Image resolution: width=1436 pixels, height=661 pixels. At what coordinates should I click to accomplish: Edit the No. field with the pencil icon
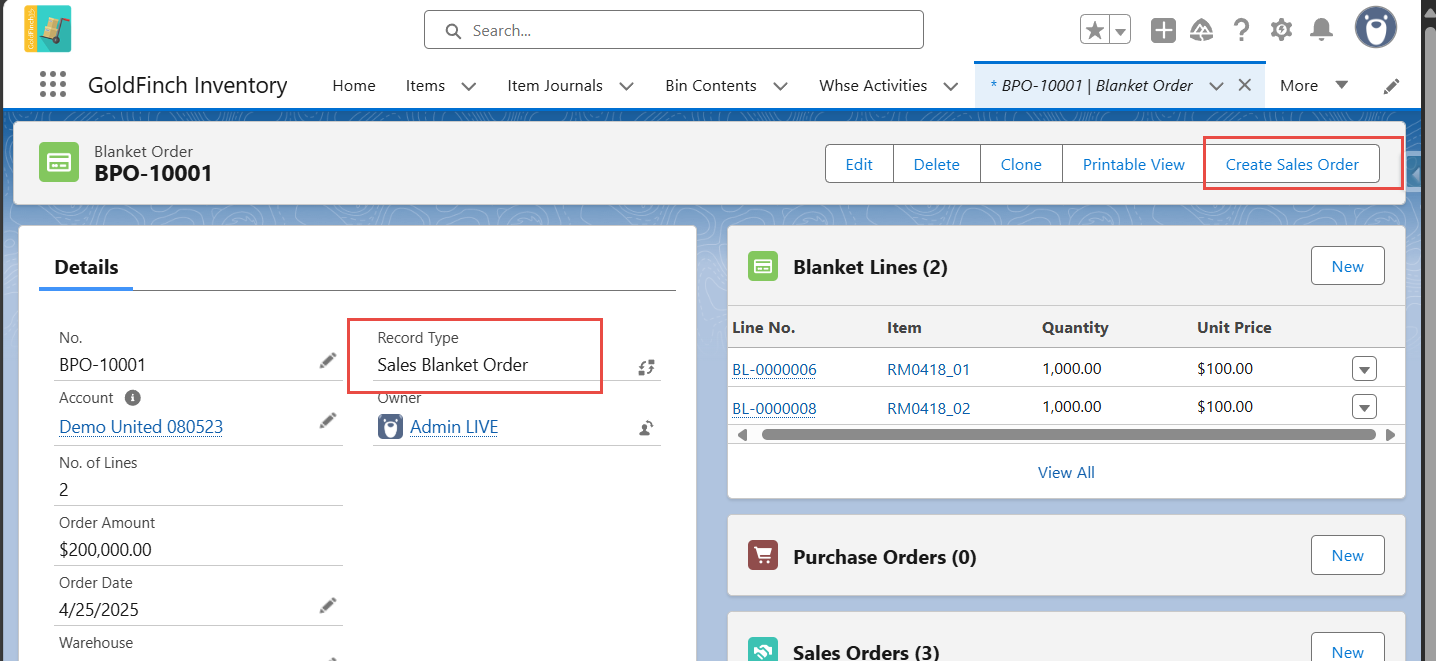click(x=328, y=361)
